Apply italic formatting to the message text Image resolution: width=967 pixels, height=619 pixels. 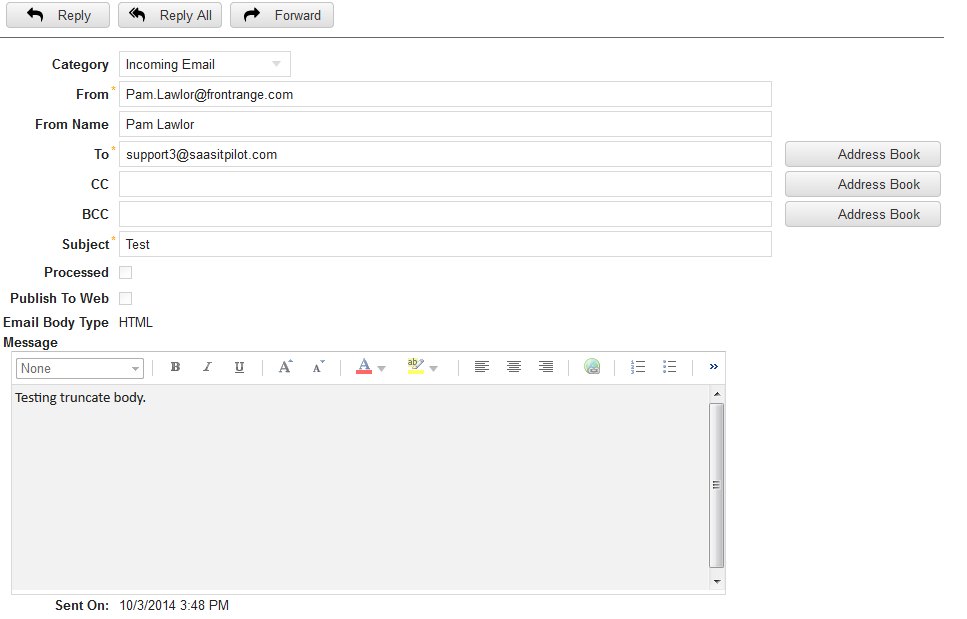[207, 367]
